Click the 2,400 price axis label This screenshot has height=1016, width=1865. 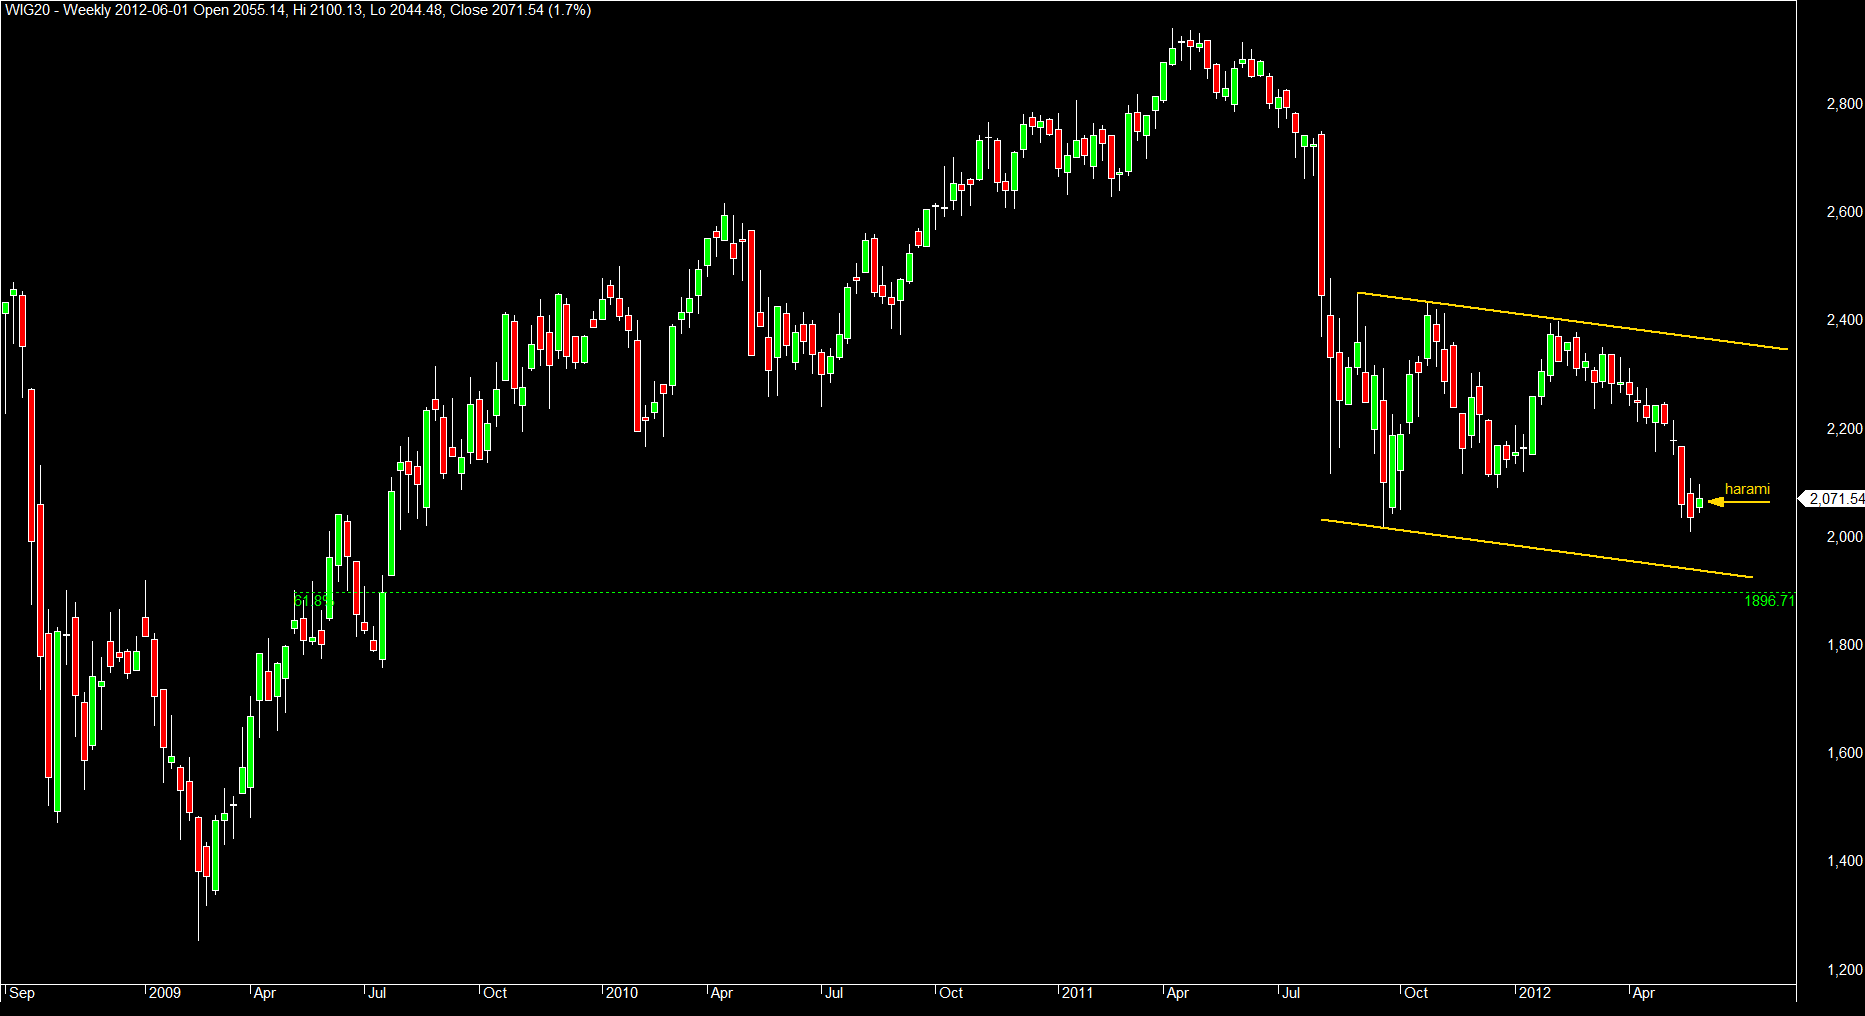tap(1844, 320)
